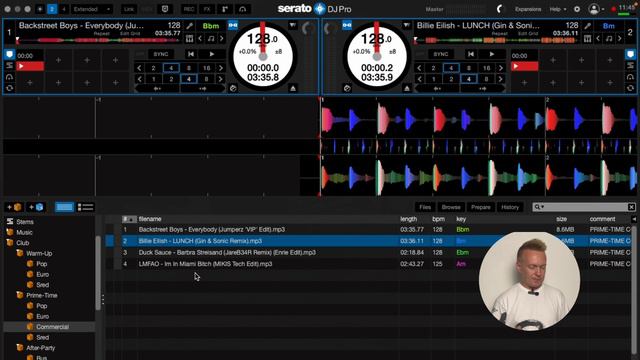Image resolution: width=640 pixels, height=360 pixels.
Task: Open deck 1 tempo options dropdown triangle
Action: 293,26
